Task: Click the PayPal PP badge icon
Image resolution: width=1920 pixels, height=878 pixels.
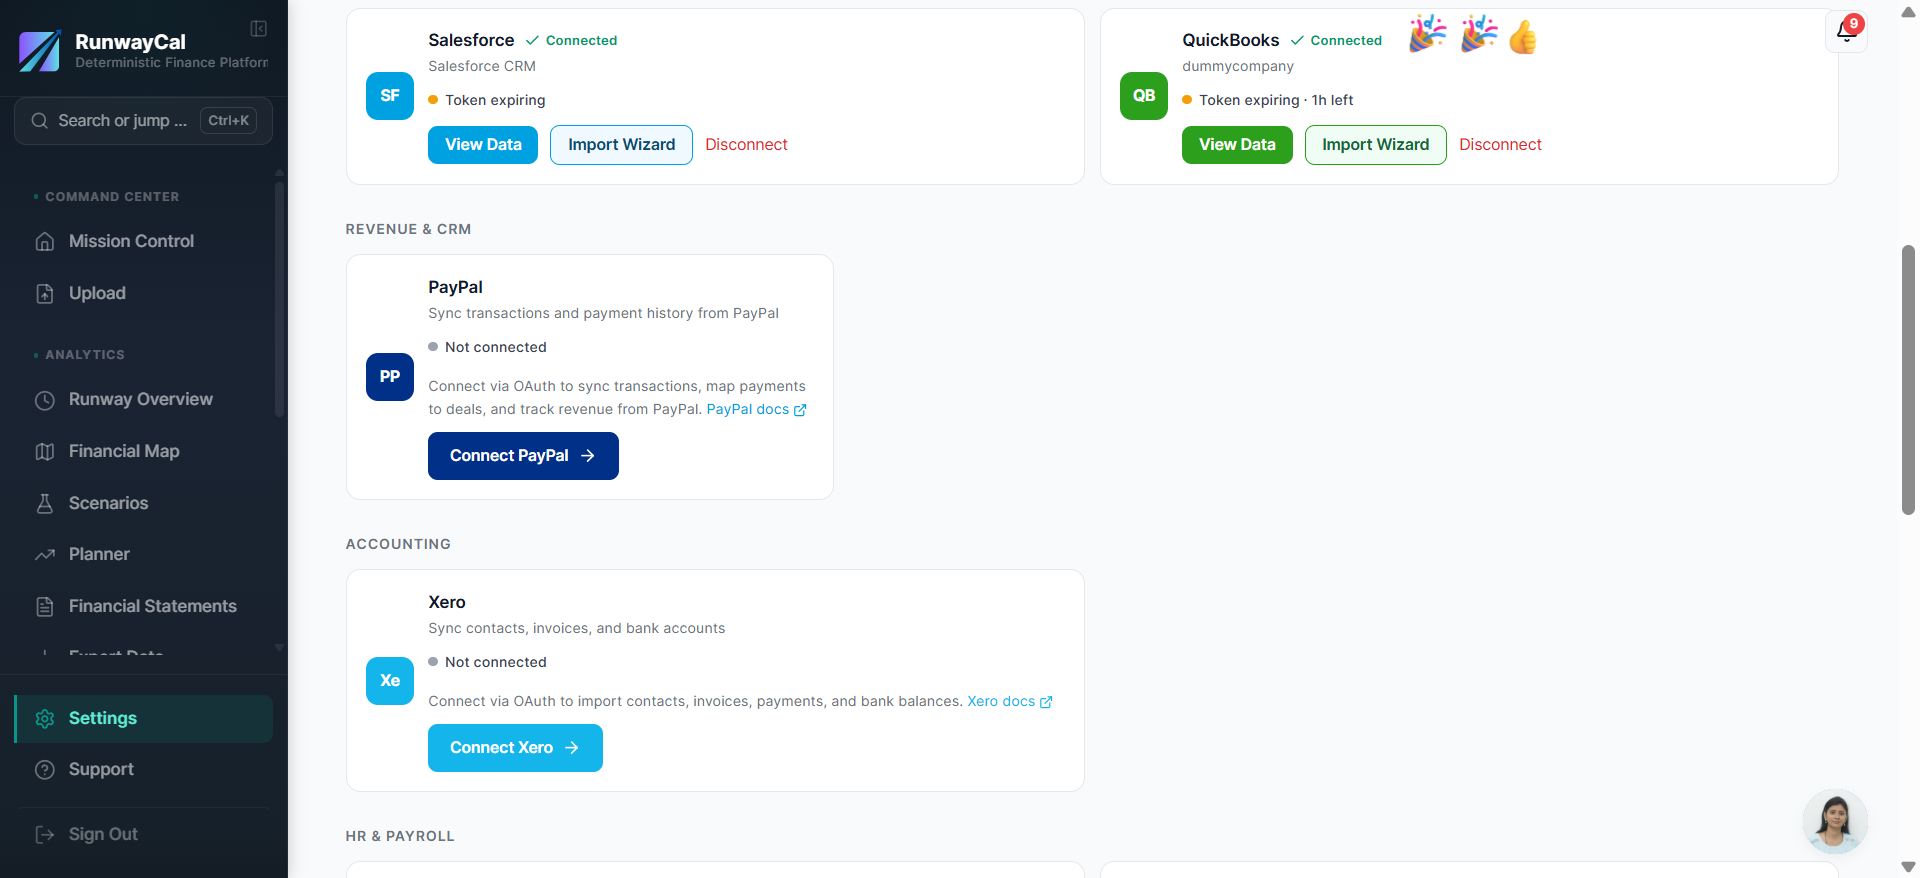Action: [x=390, y=377]
